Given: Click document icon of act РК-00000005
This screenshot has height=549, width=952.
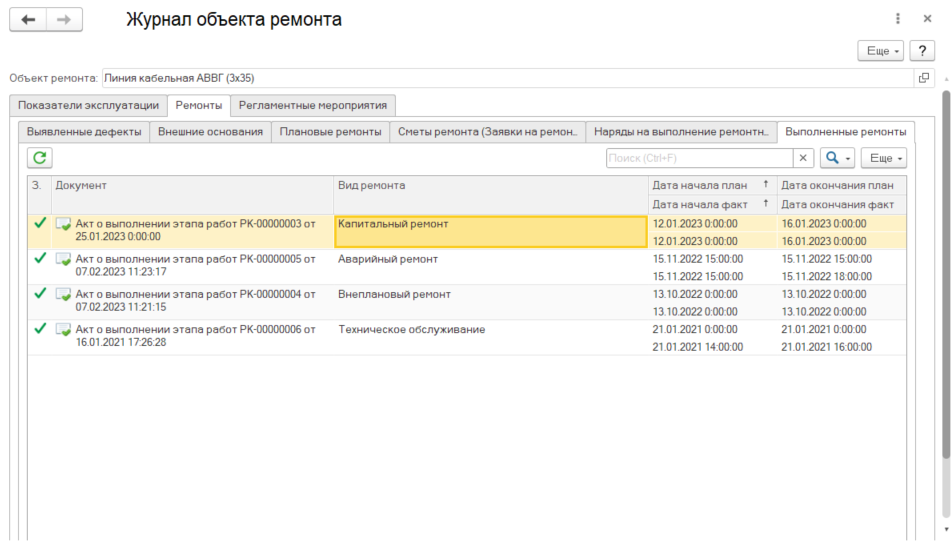Looking at the screenshot, I should point(63,259).
